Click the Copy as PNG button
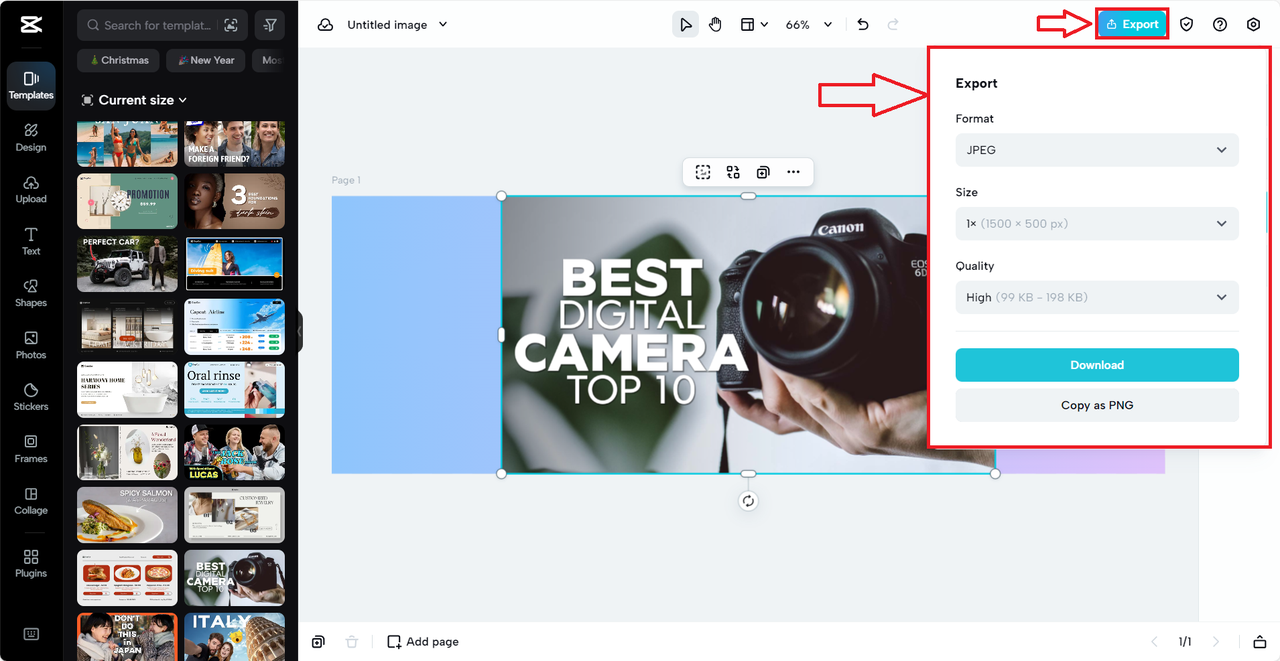 click(1097, 405)
